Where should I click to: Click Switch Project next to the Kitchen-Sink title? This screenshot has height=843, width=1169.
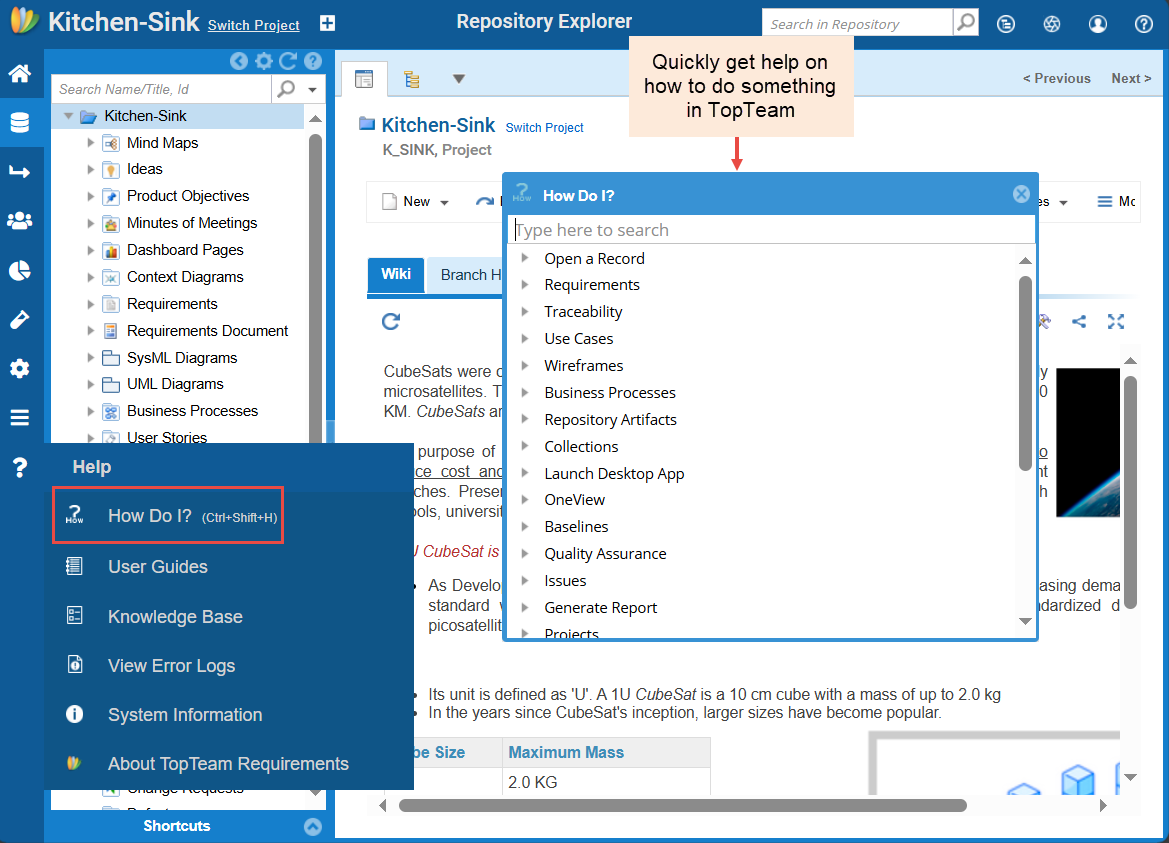coord(544,128)
